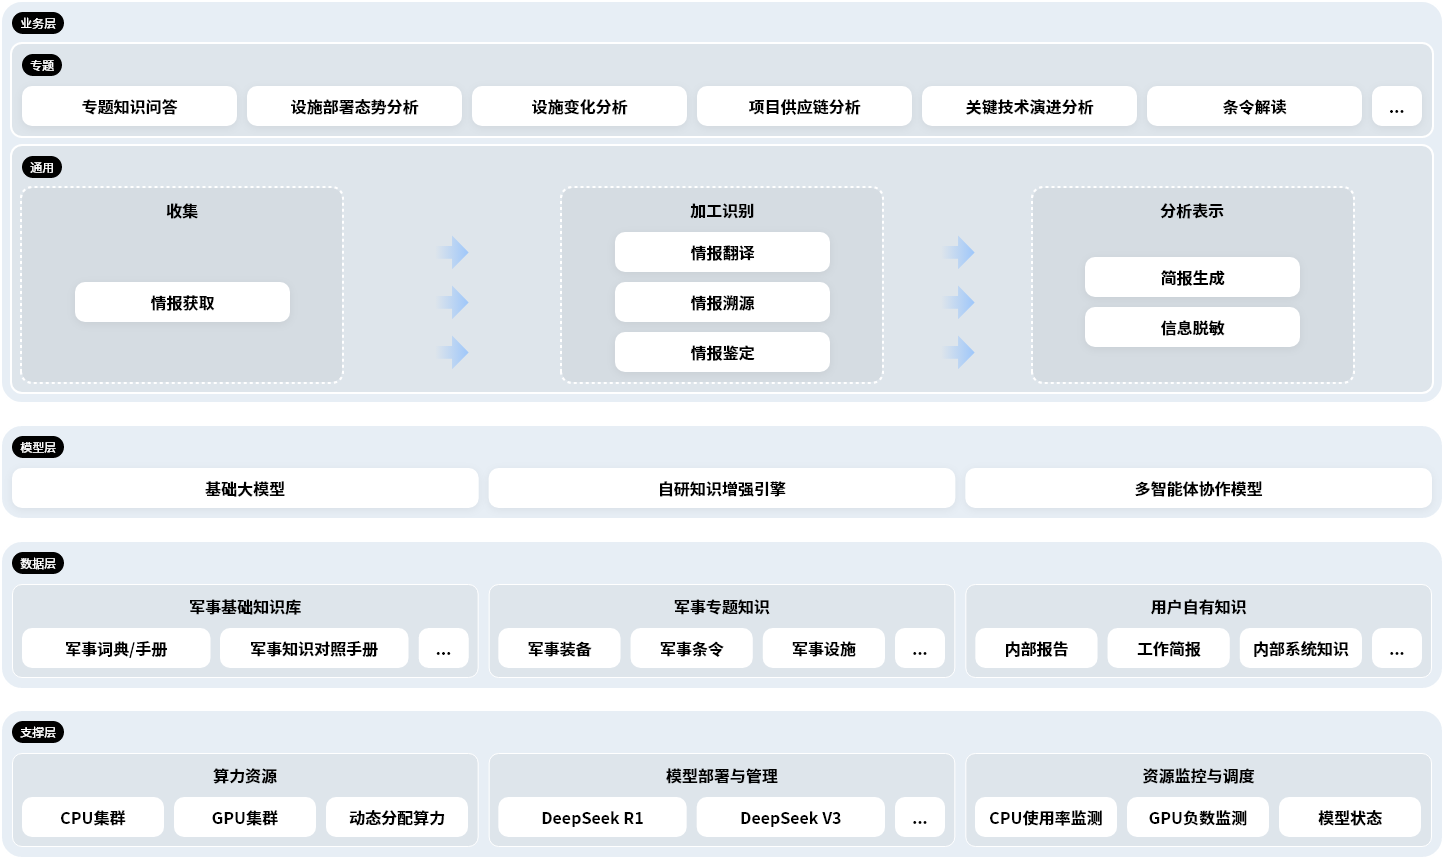Expand the ellipsis under 军事基础知识库

point(443,649)
